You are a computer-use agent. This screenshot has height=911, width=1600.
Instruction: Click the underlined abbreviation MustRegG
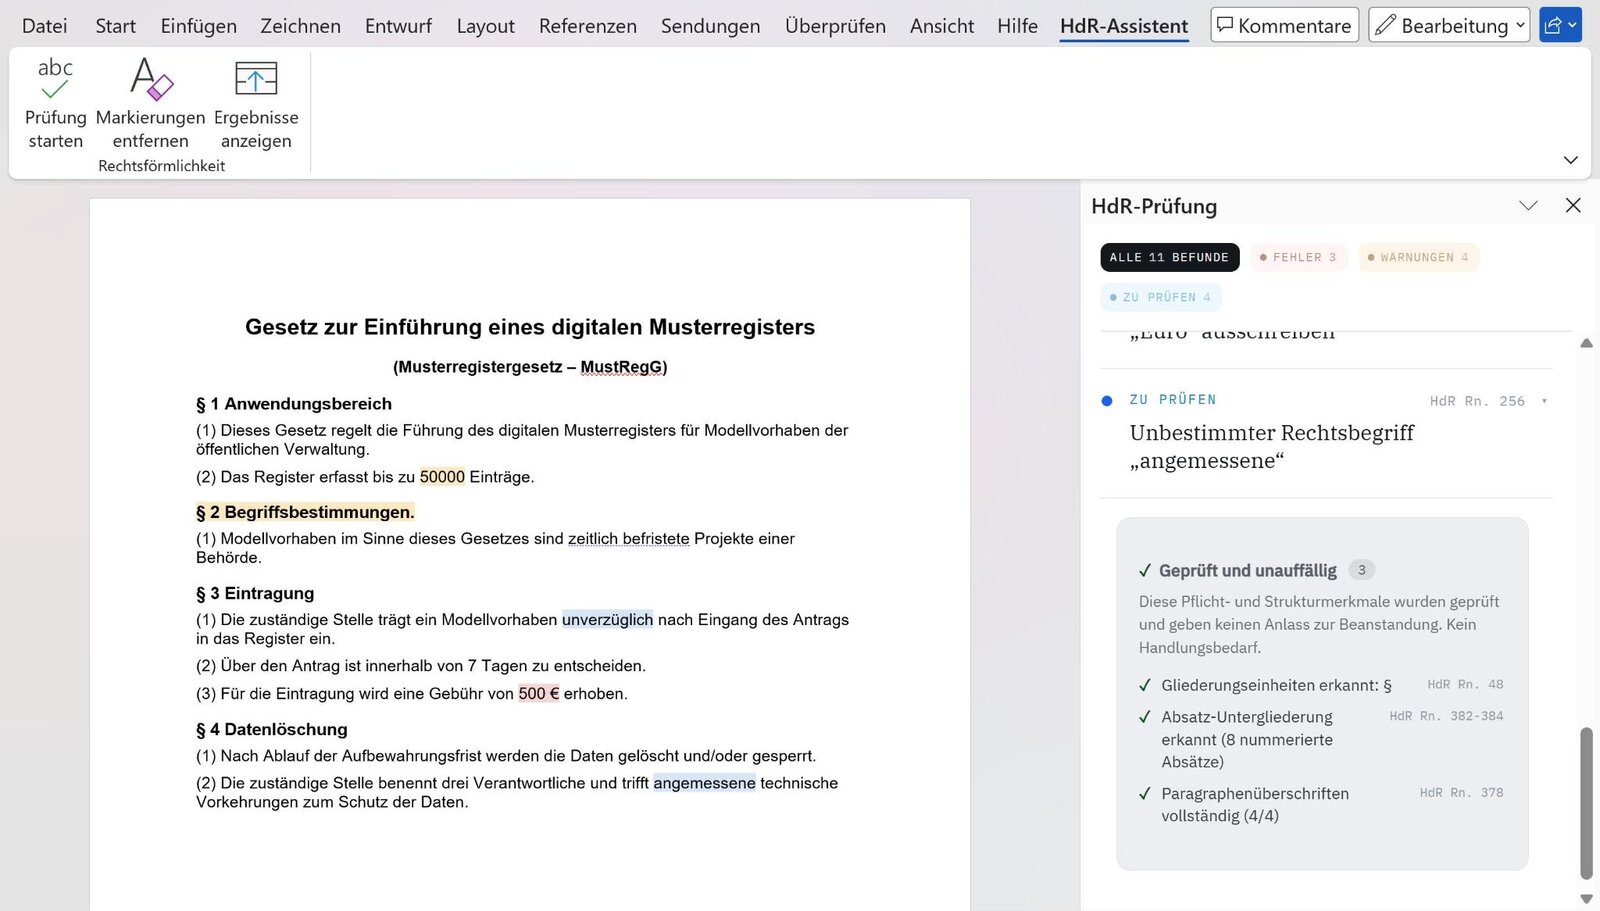click(x=621, y=367)
